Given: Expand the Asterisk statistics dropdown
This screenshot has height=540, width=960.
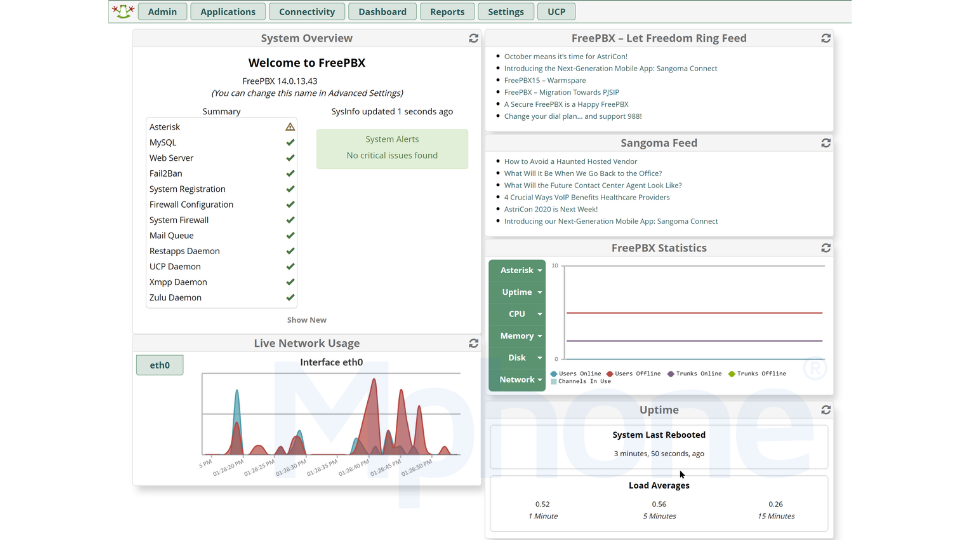Looking at the screenshot, I should pos(517,270).
